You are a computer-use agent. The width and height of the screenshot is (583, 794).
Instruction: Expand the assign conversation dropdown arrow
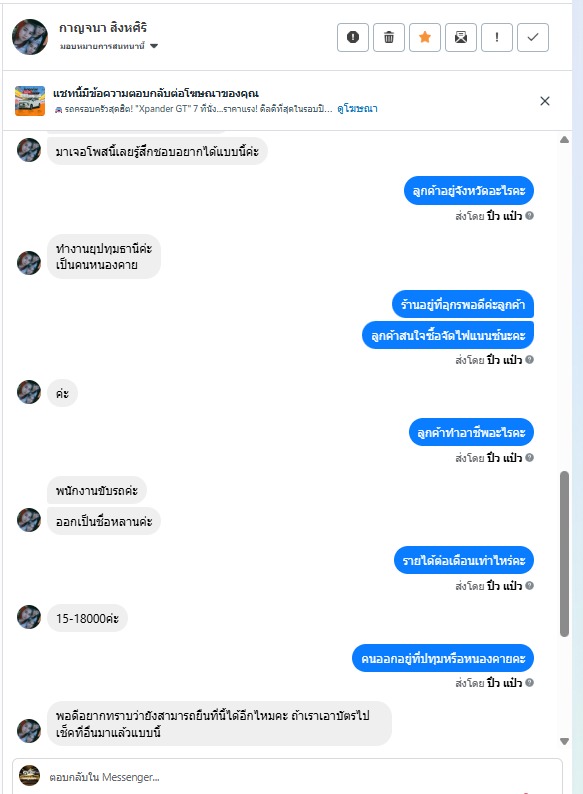coord(154,46)
